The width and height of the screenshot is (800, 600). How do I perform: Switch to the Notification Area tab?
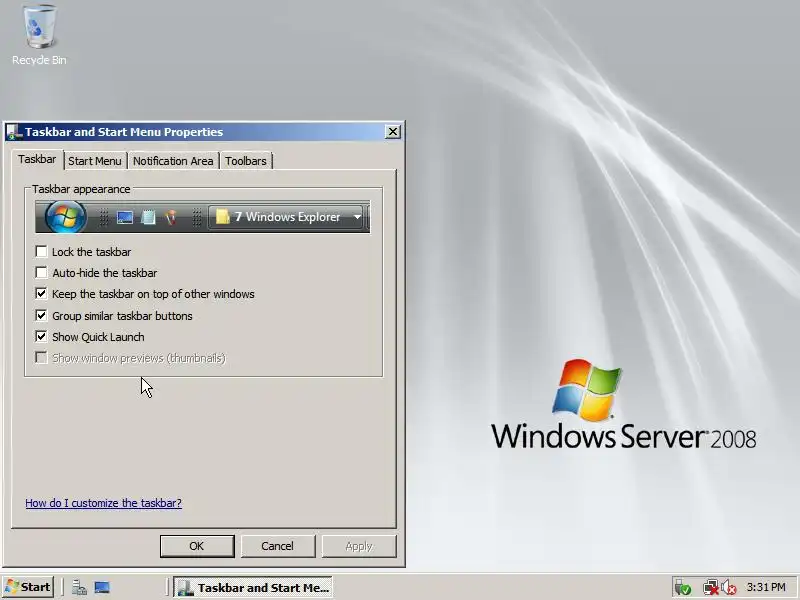tap(173, 161)
